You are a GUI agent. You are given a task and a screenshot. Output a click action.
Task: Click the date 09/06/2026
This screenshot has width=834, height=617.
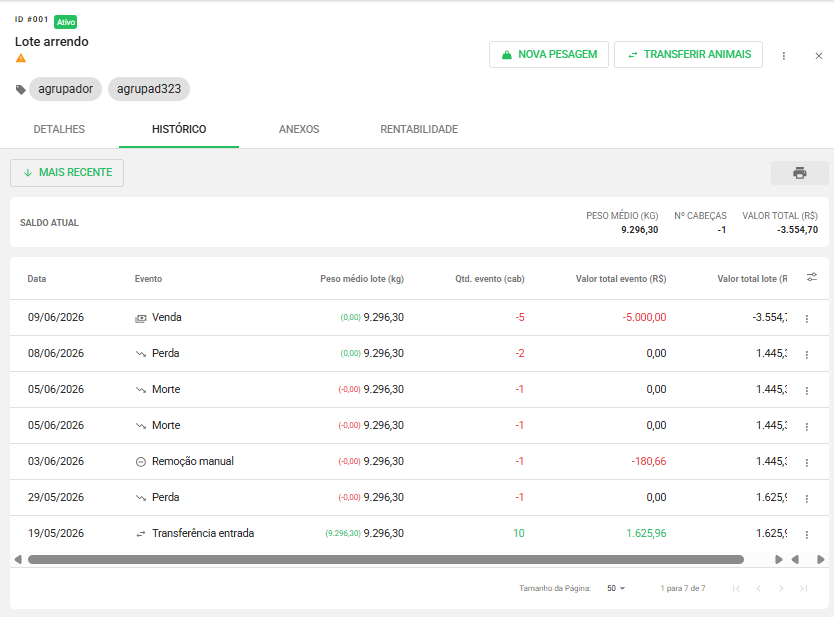pos(56,318)
